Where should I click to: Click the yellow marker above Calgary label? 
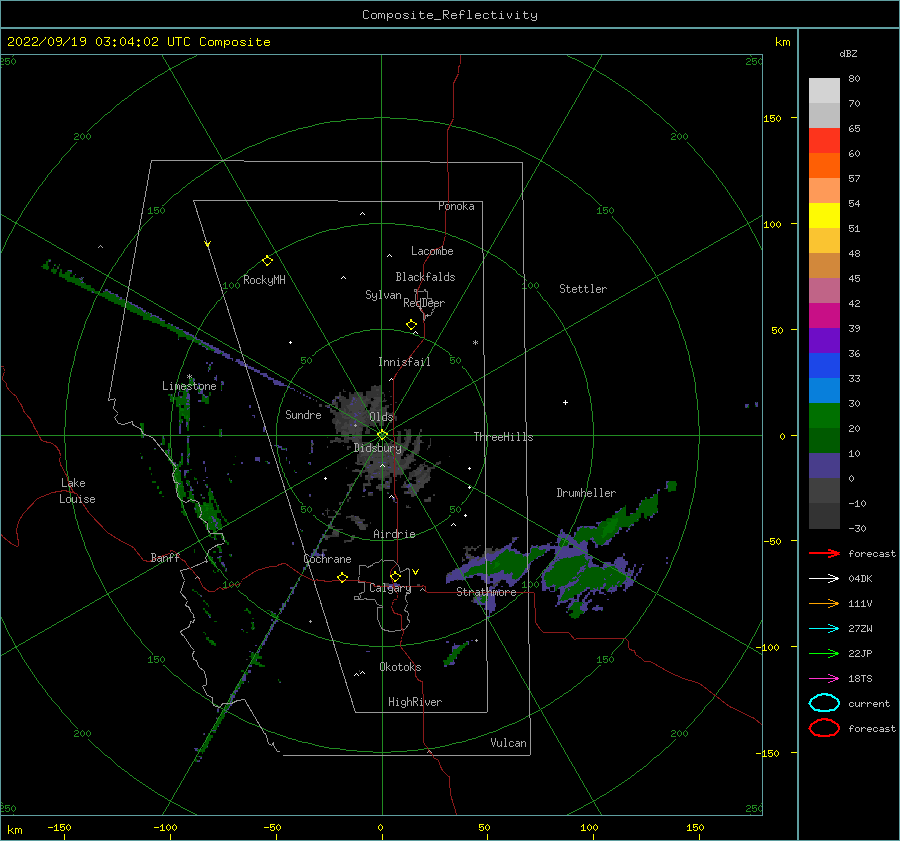[x=395, y=576]
